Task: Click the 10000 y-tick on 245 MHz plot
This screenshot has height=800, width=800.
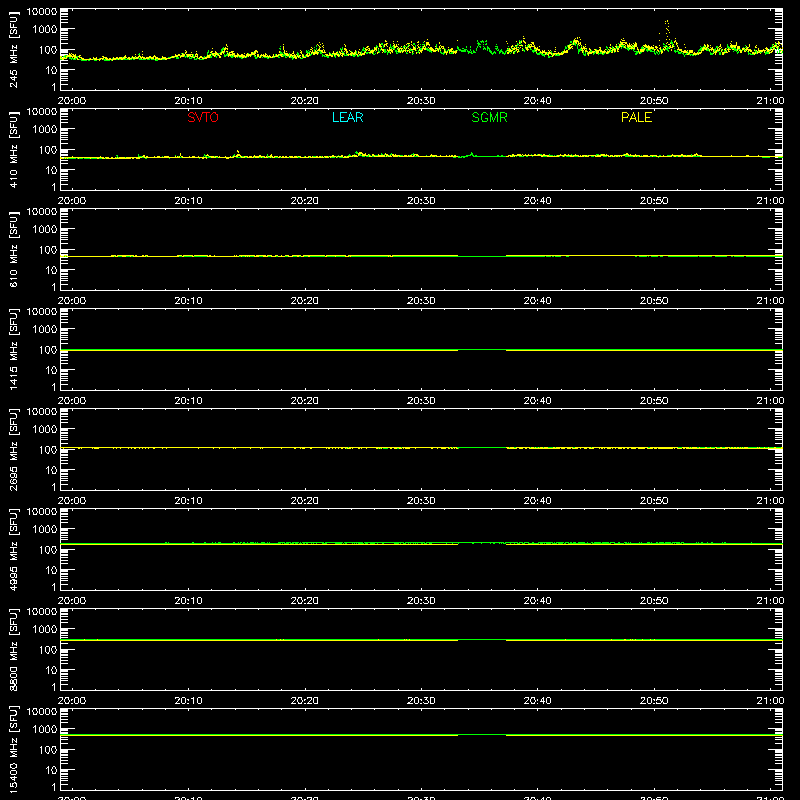Action: [x=42, y=12]
